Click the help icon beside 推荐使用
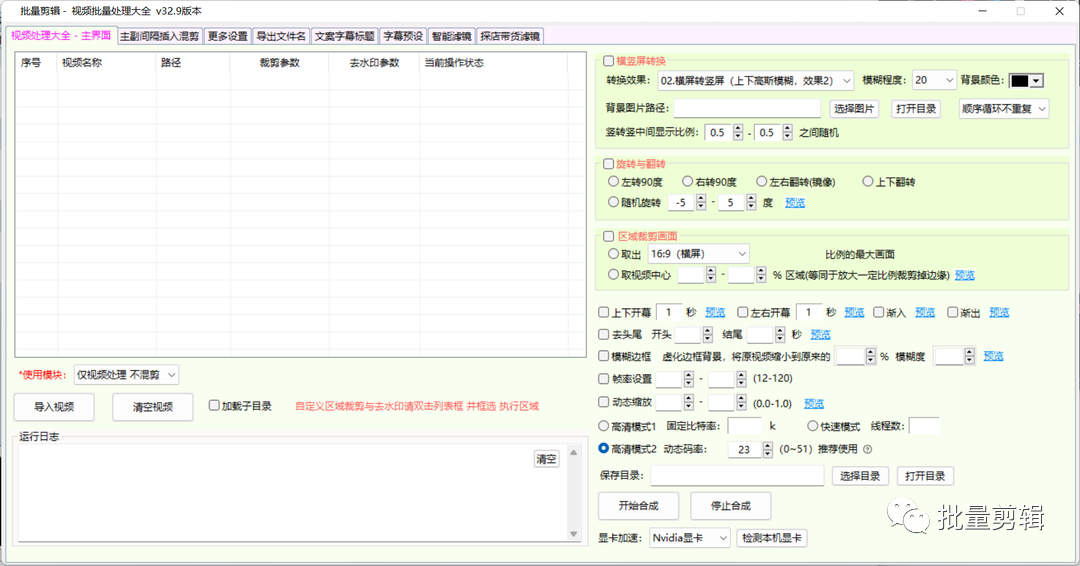This screenshot has width=1080, height=566. coord(867,449)
